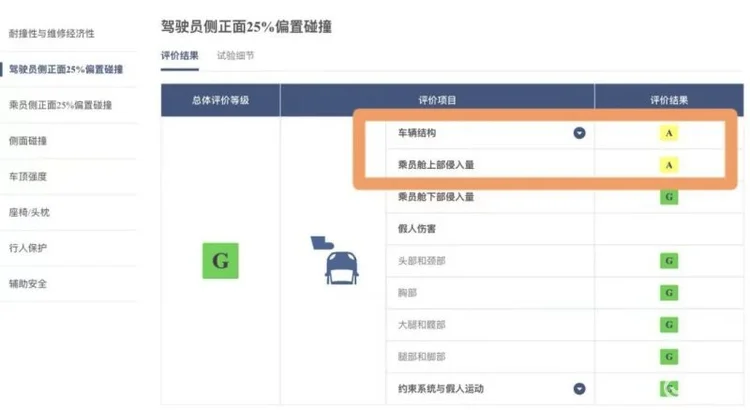The height and width of the screenshot is (410, 750).
Task: Switch to 评价结果 tab
Action: (x=179, y=55)
